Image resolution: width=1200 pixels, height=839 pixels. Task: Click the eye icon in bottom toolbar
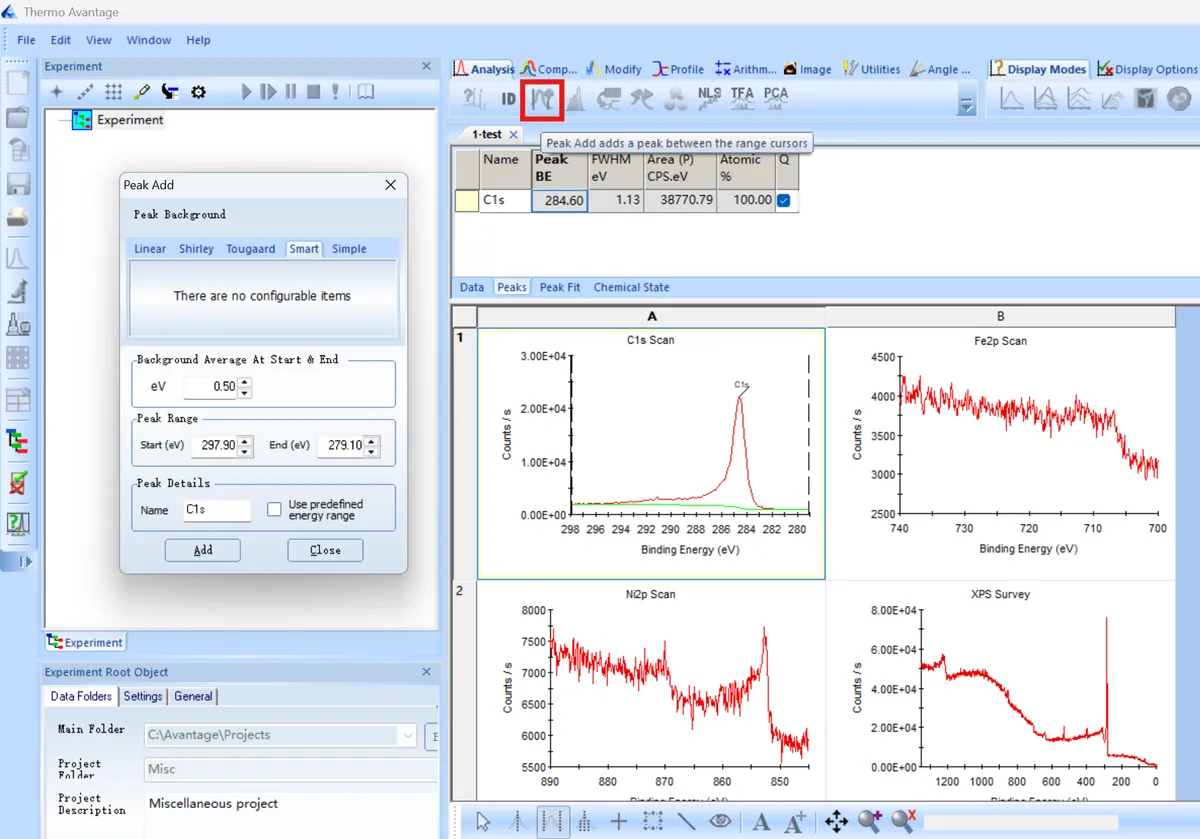click(x=720, y=822)
